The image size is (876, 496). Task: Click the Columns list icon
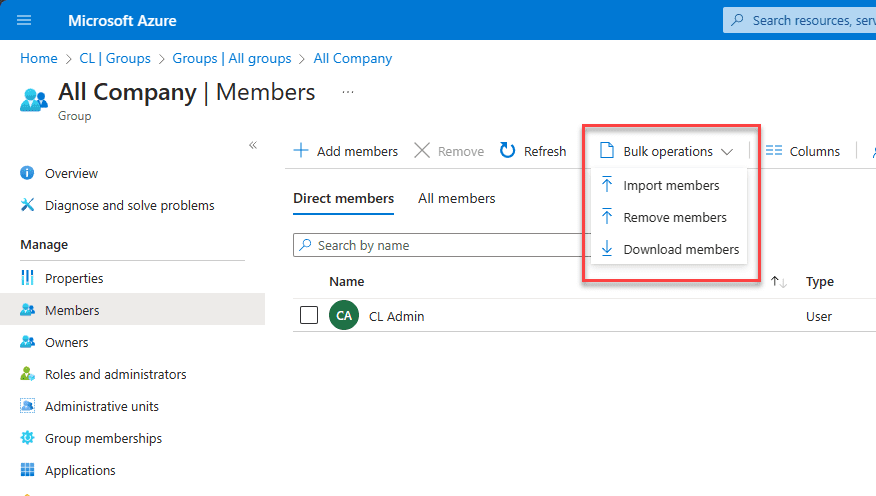pos(774,151)
